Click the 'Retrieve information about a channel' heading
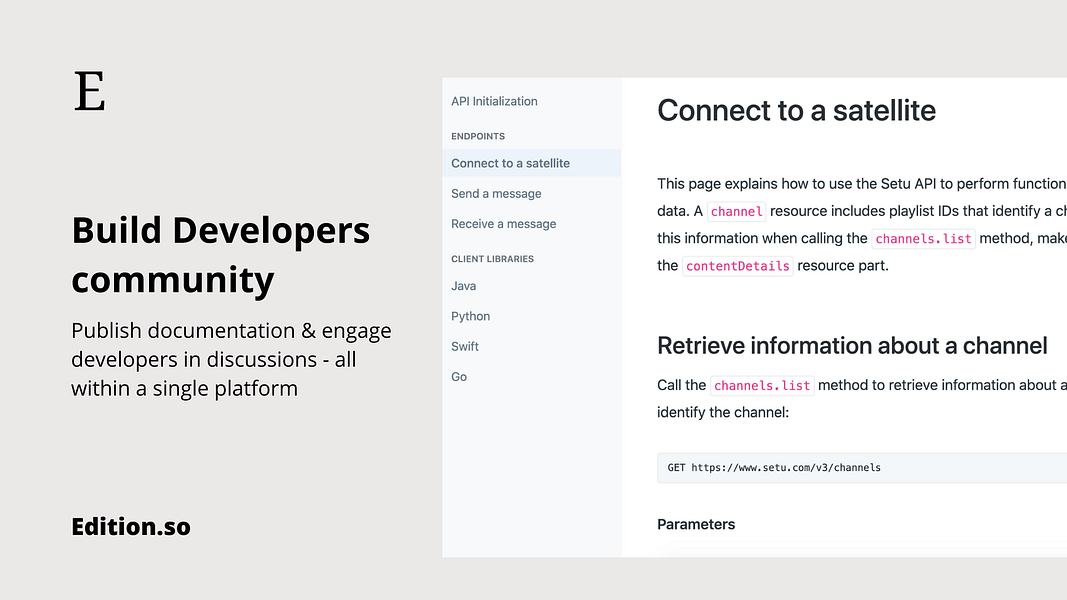Screen dimensions: 1067x600 click(x=852, y=346)
